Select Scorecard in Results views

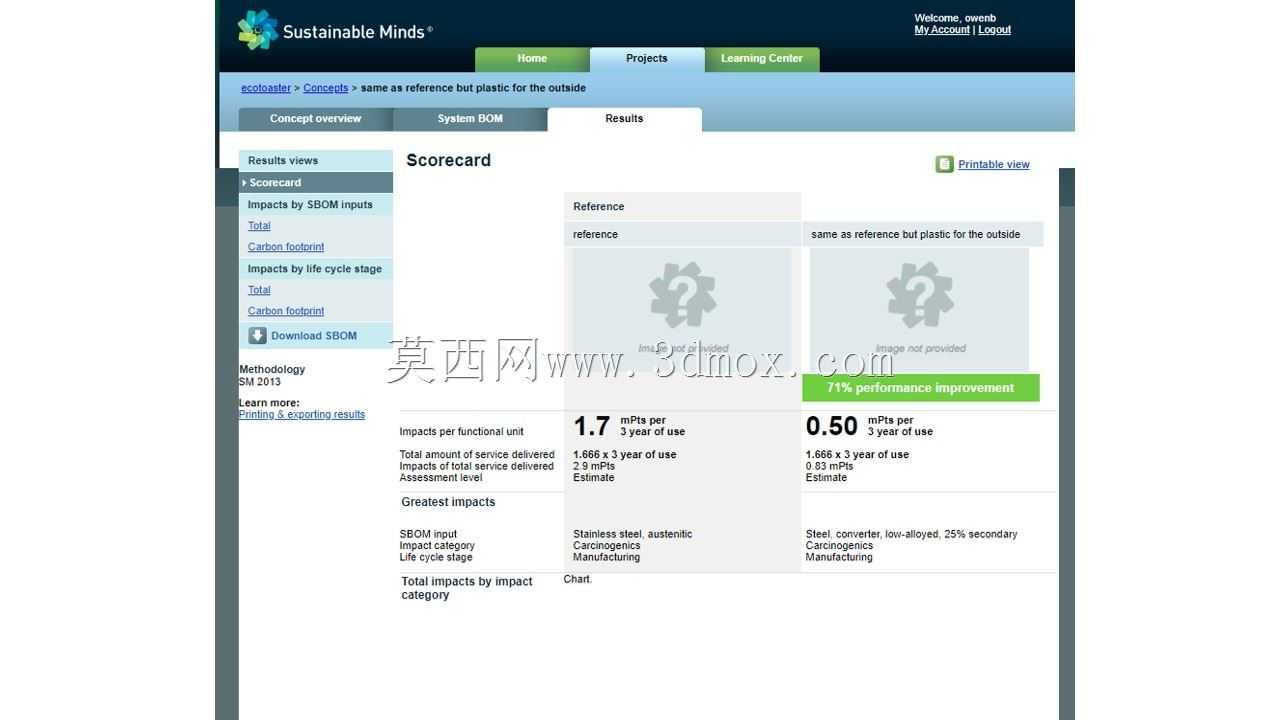point(316,183)
